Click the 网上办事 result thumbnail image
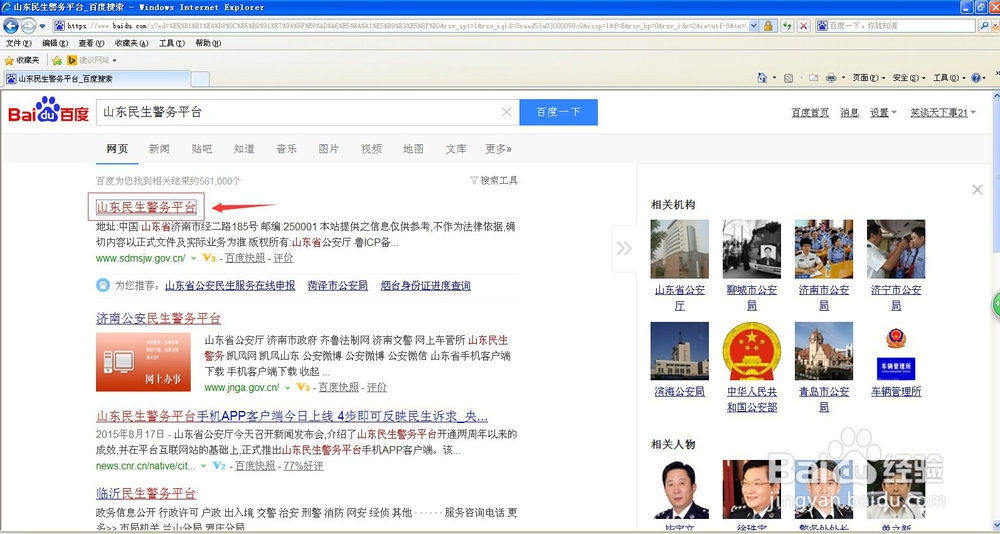 click(143, 362)
